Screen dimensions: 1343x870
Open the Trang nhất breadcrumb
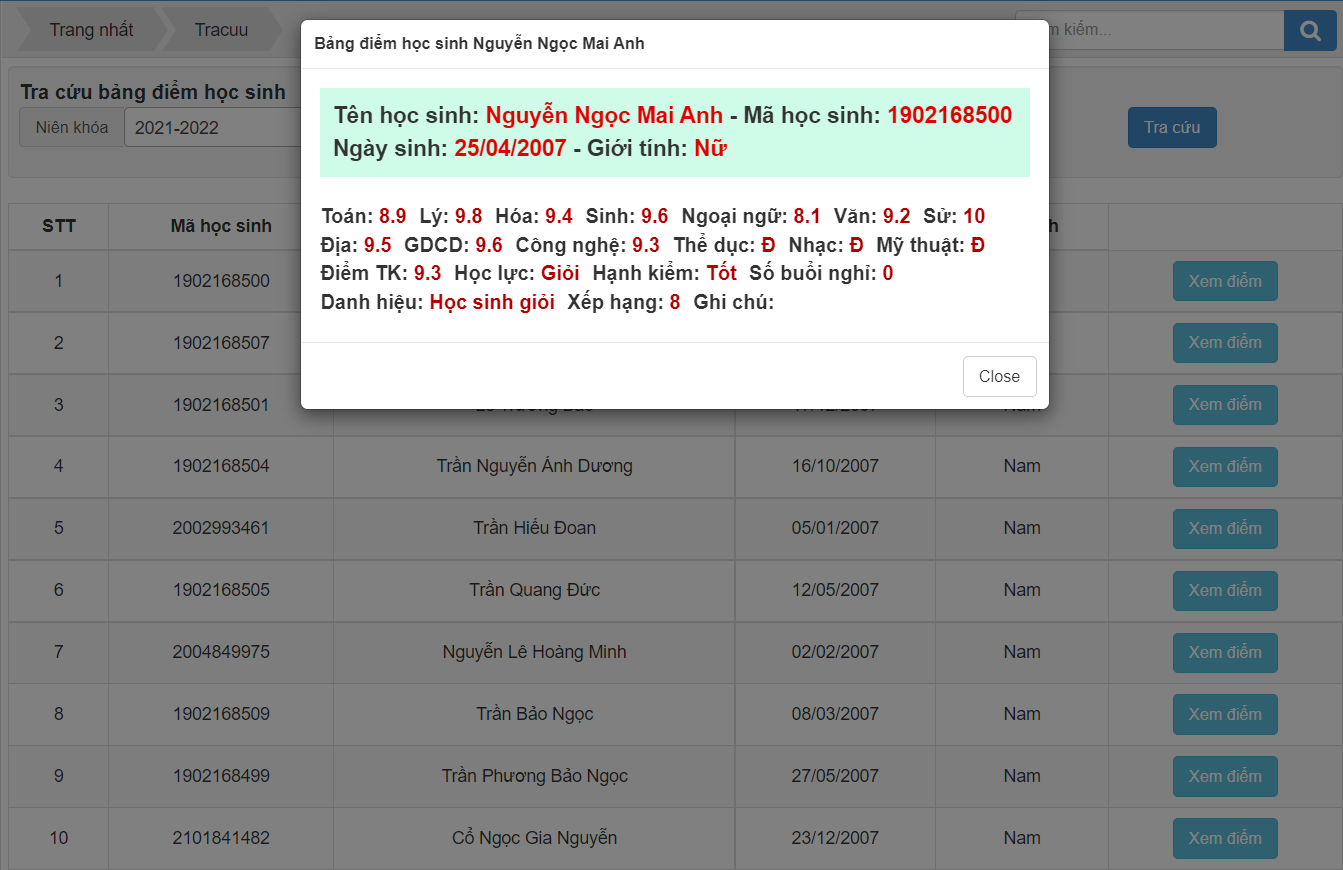(x=91, y=30)
